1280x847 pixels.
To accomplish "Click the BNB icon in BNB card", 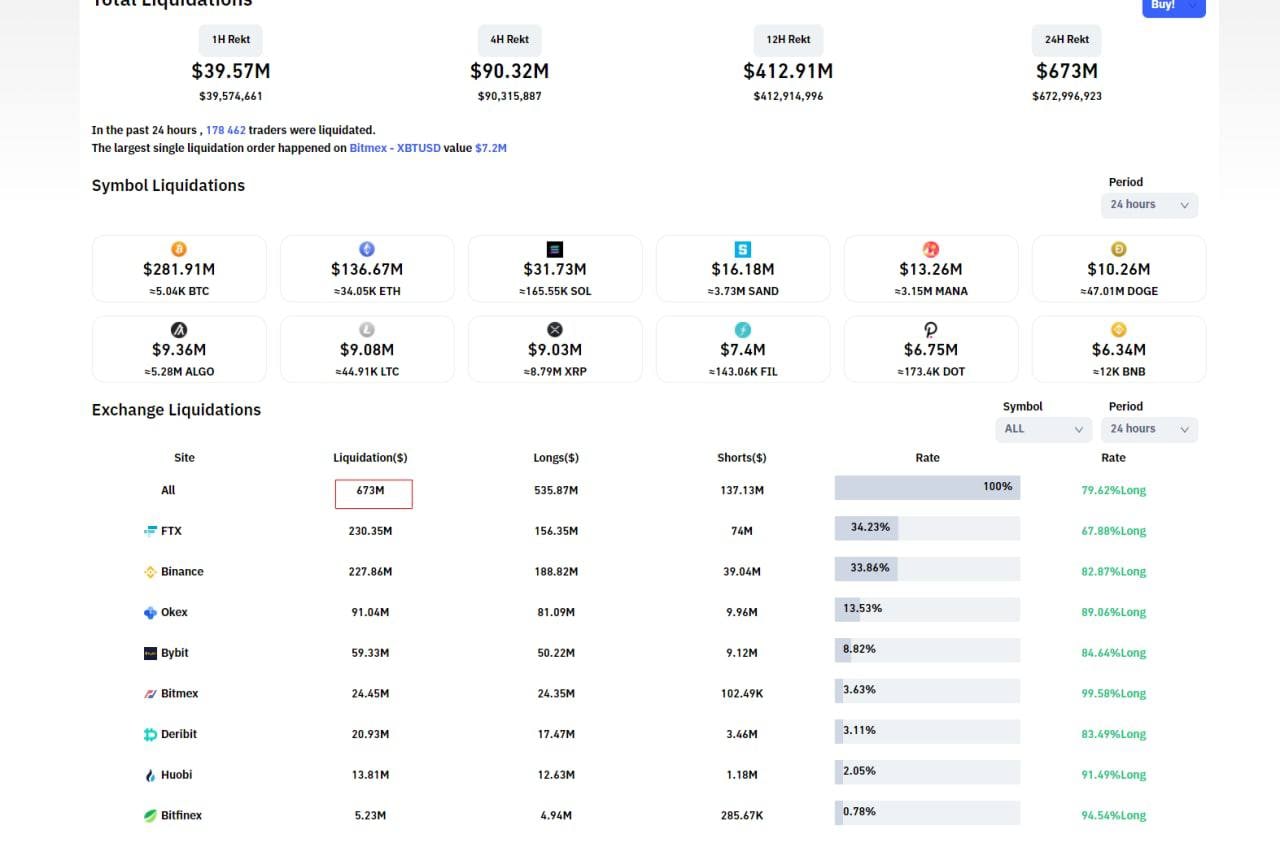I will coord(1119,330).
